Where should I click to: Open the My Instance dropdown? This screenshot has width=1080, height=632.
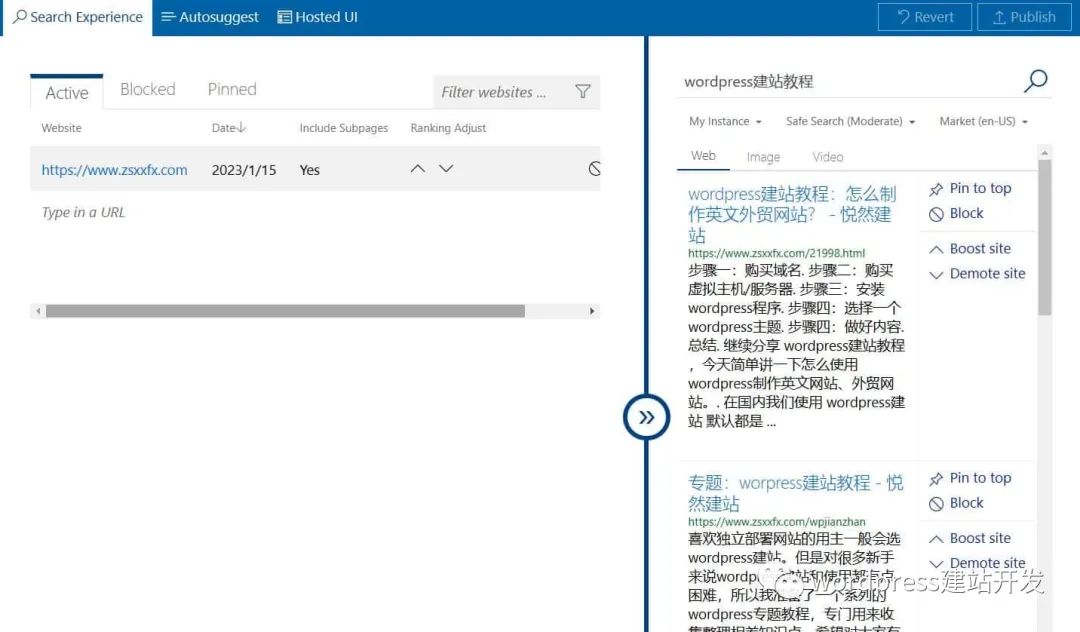click(725, 122)
